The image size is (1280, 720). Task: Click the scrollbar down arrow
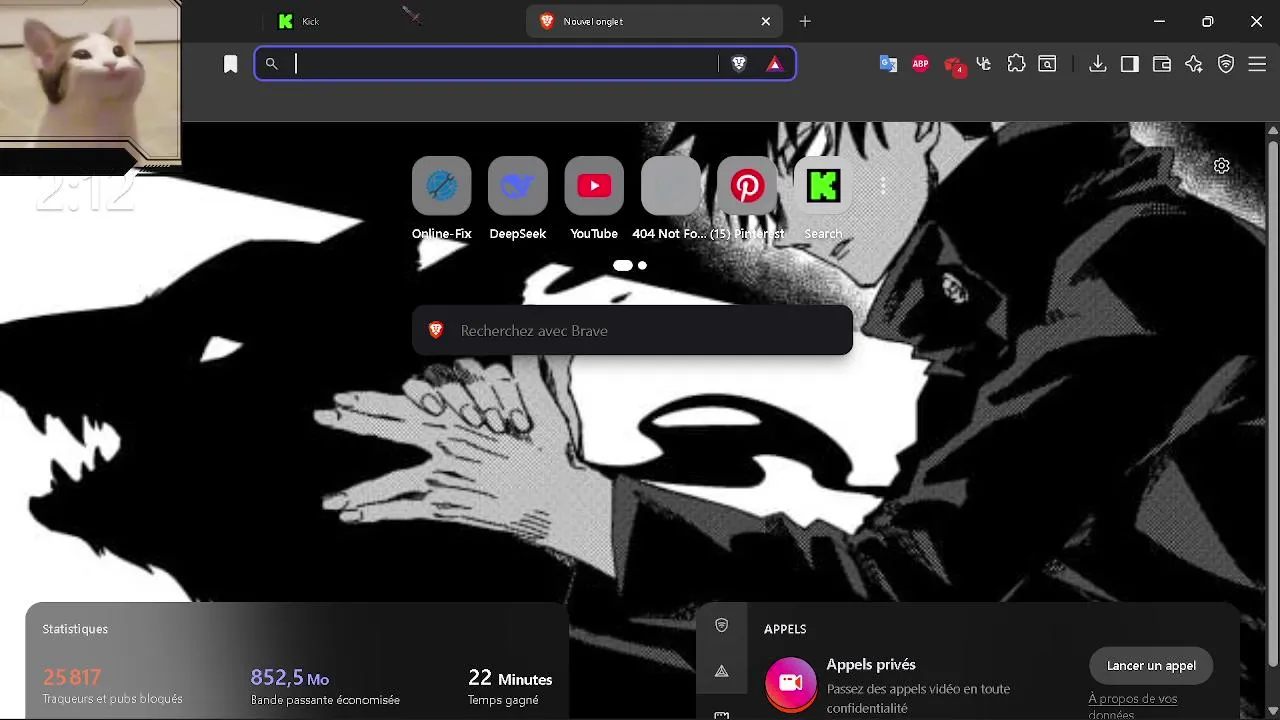1272,712
